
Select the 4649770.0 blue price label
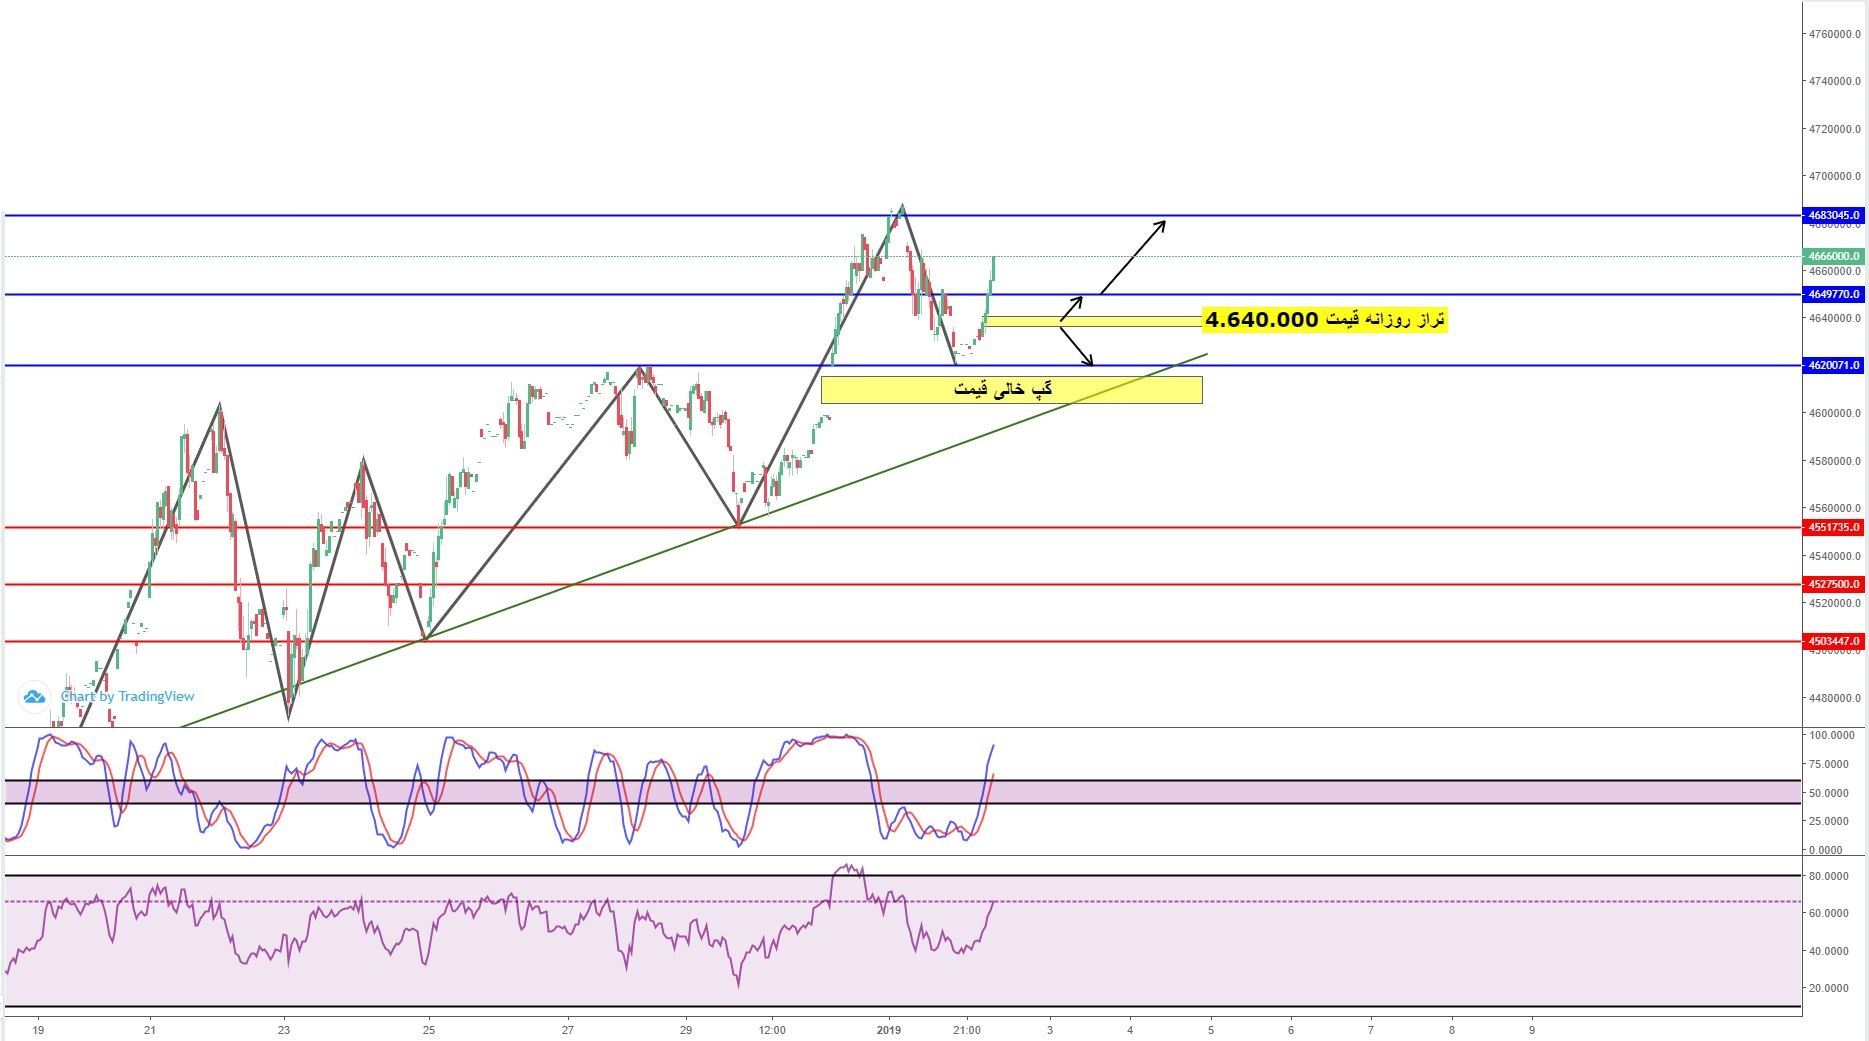1833,294
